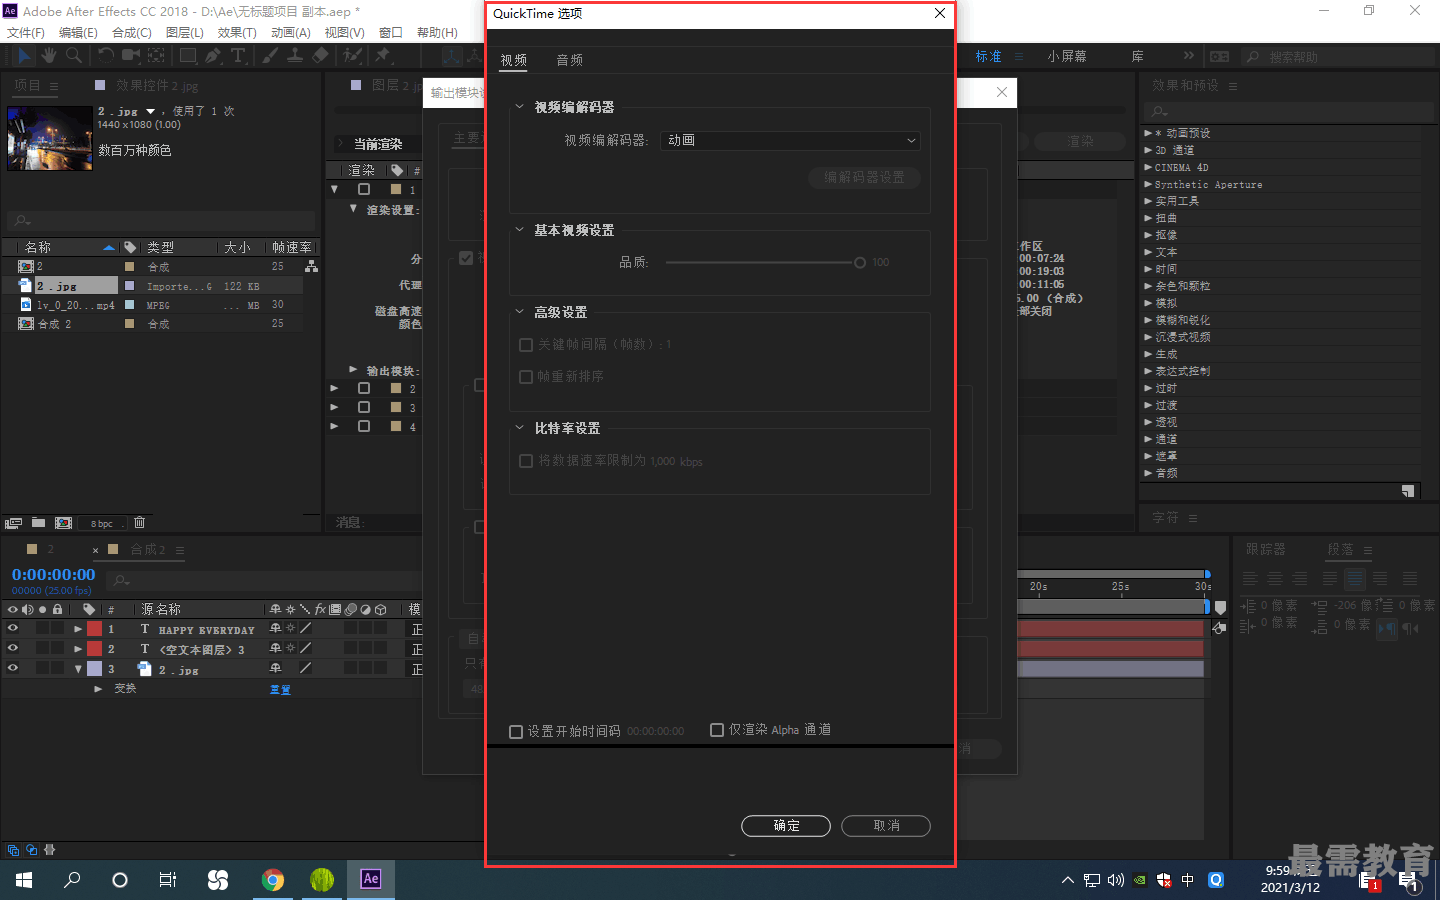1440x900 pixels.
Task: Toggle visibility of empty text layer 3
Action: [13, 648]
